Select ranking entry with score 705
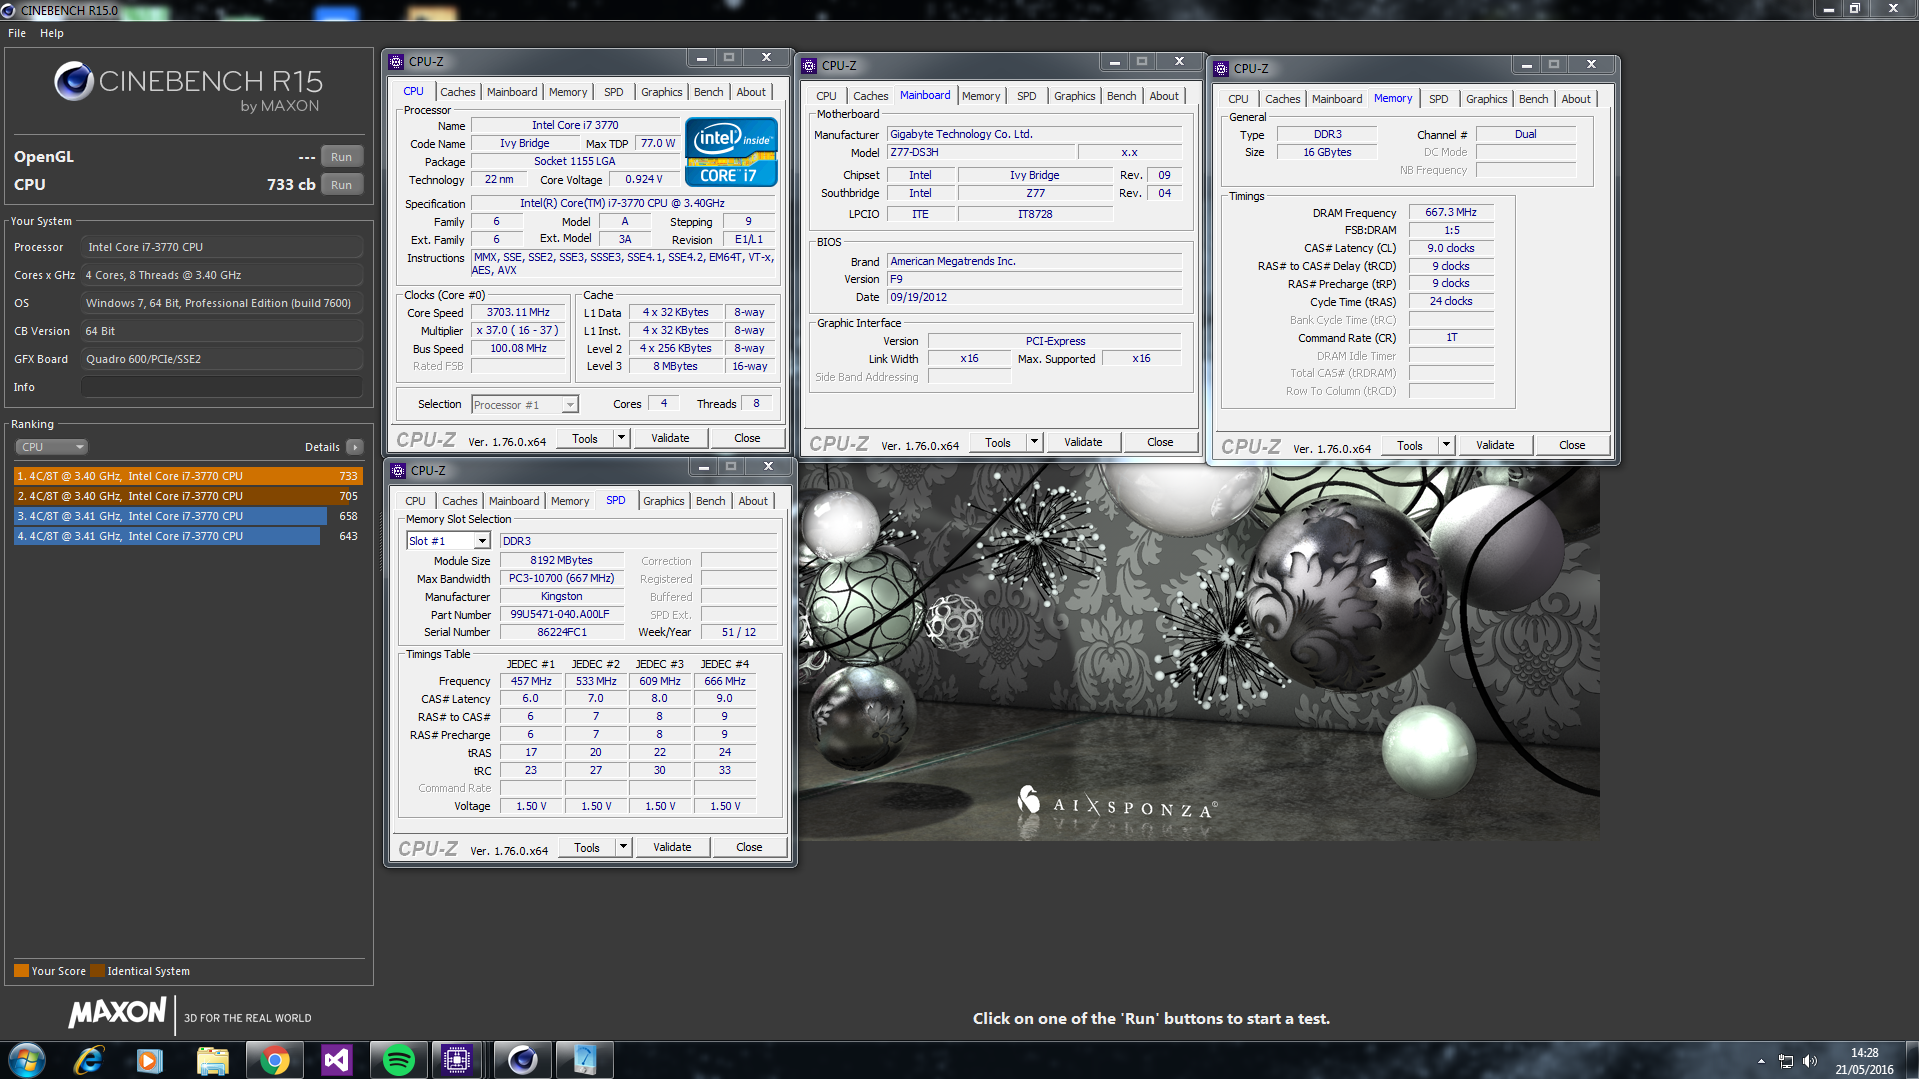 [188, 496]
